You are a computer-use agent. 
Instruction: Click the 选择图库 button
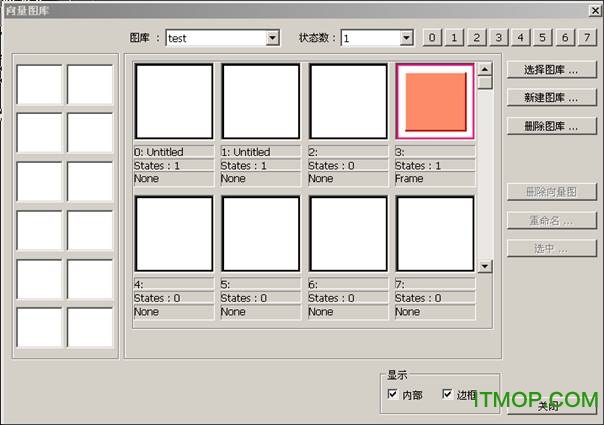[x=550, y=71]
